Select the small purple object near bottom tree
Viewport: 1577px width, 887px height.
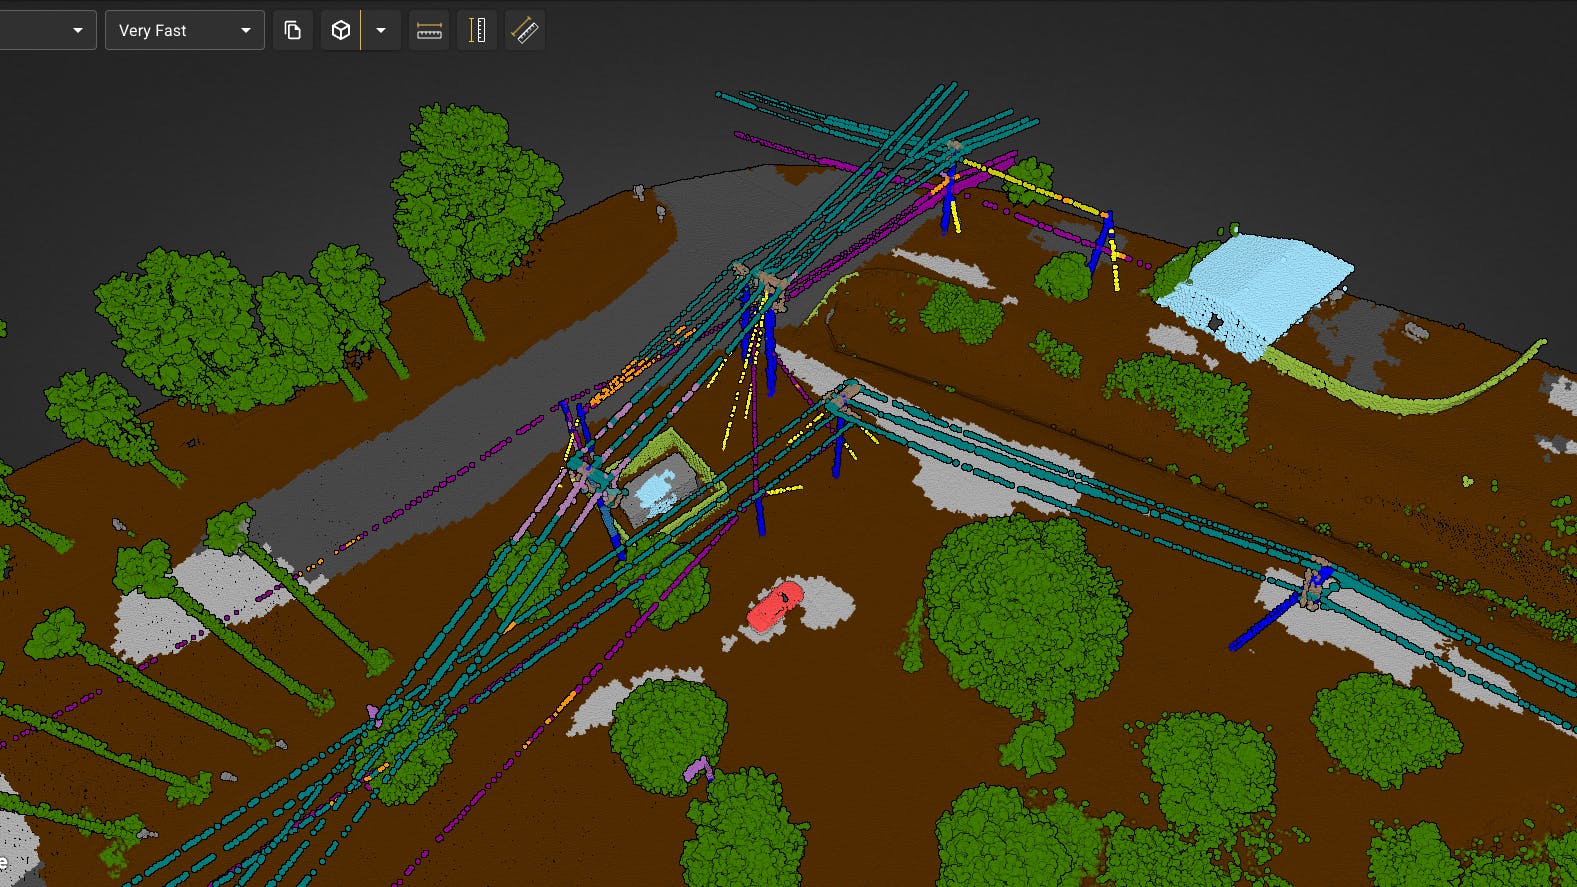point(697,770)
